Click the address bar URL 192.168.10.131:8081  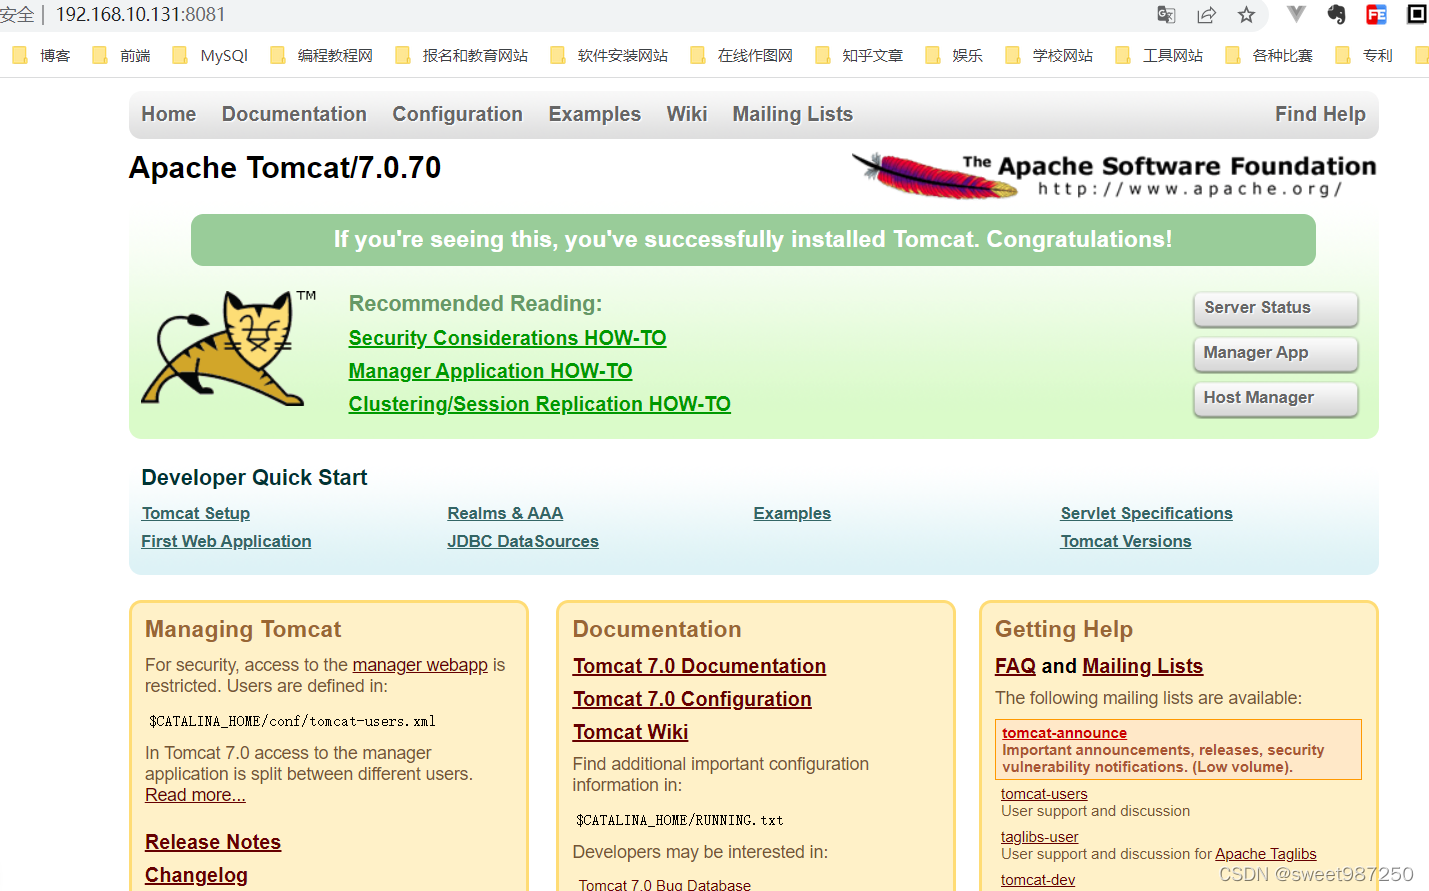(141, 14)
